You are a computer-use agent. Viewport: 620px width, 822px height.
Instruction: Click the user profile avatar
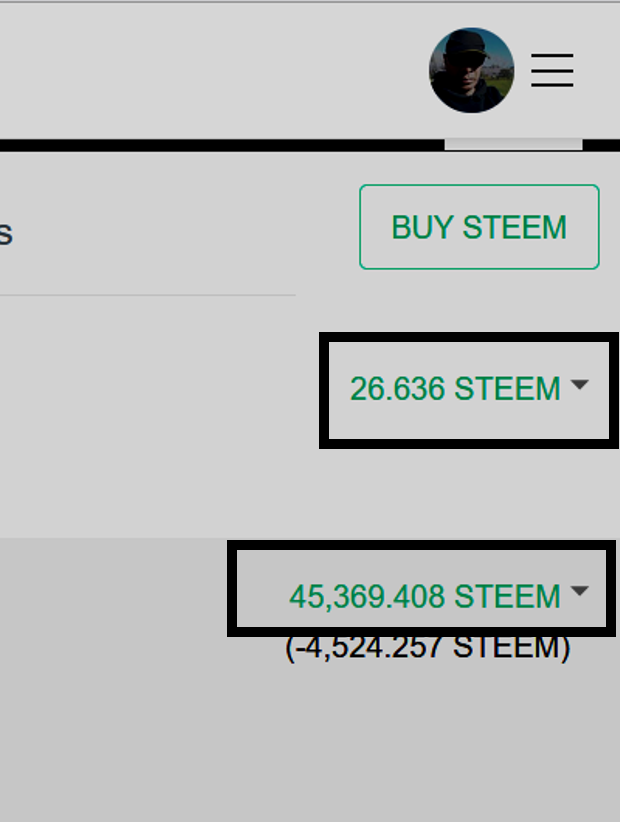coord(471,70)
